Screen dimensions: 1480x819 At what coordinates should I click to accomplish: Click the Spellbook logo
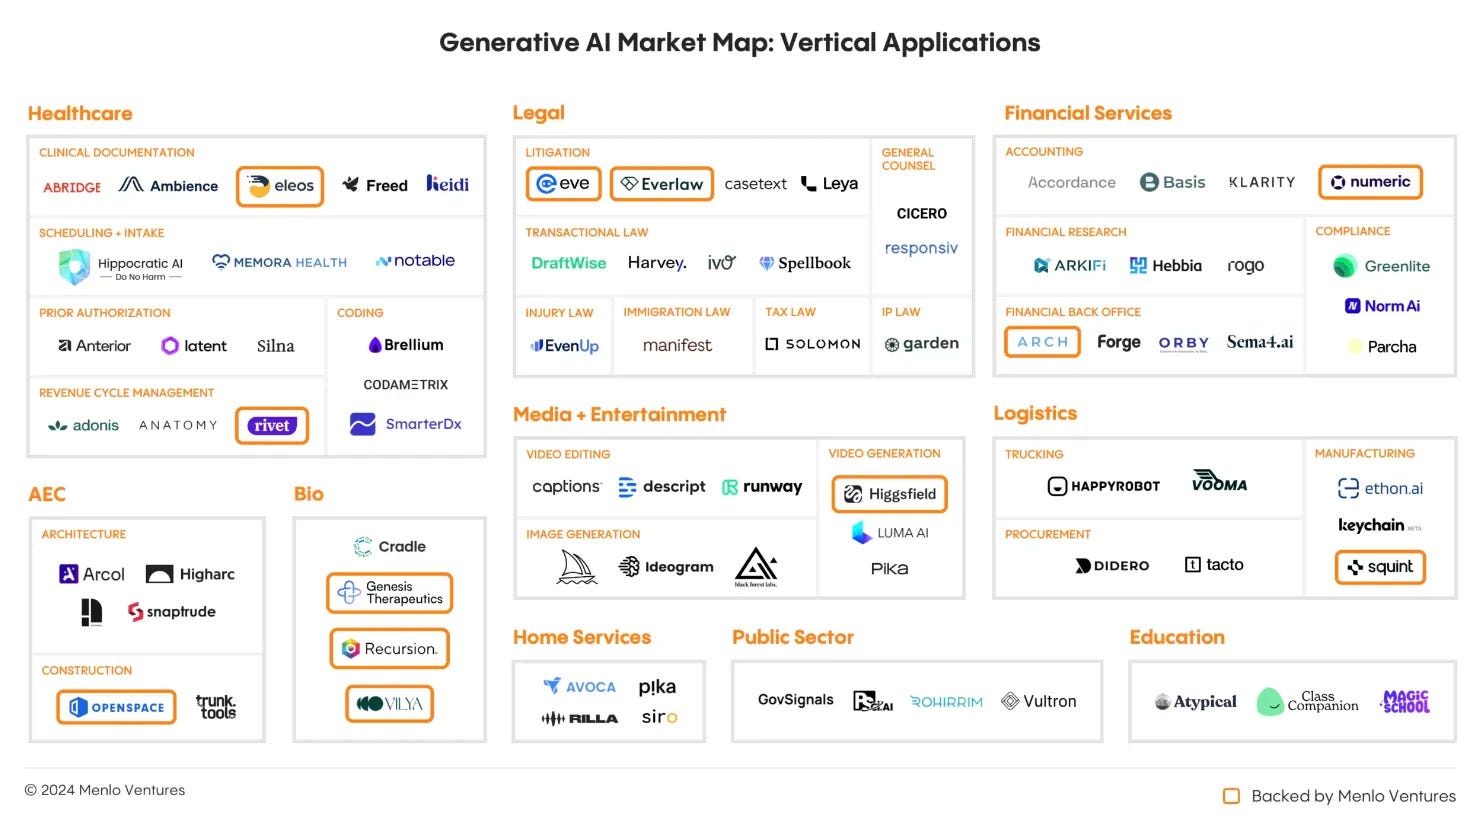[x=805, y=263]
